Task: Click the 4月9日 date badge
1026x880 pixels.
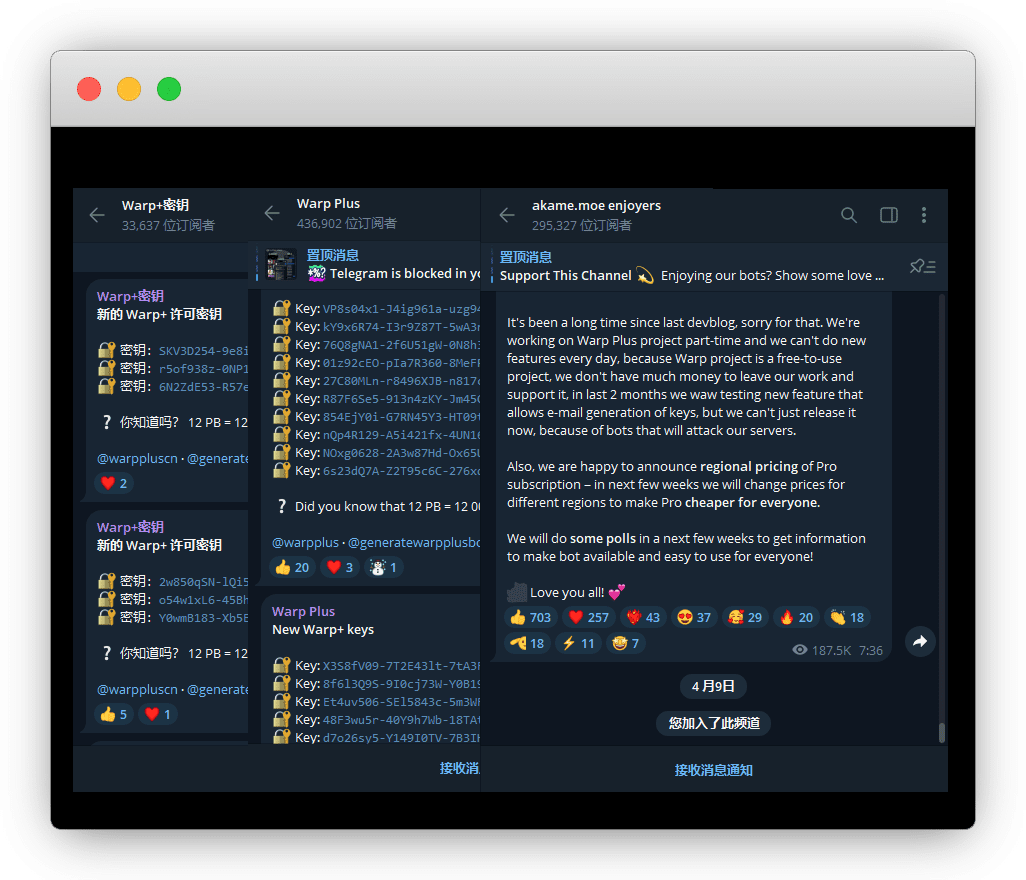Action: coord(713,686)
